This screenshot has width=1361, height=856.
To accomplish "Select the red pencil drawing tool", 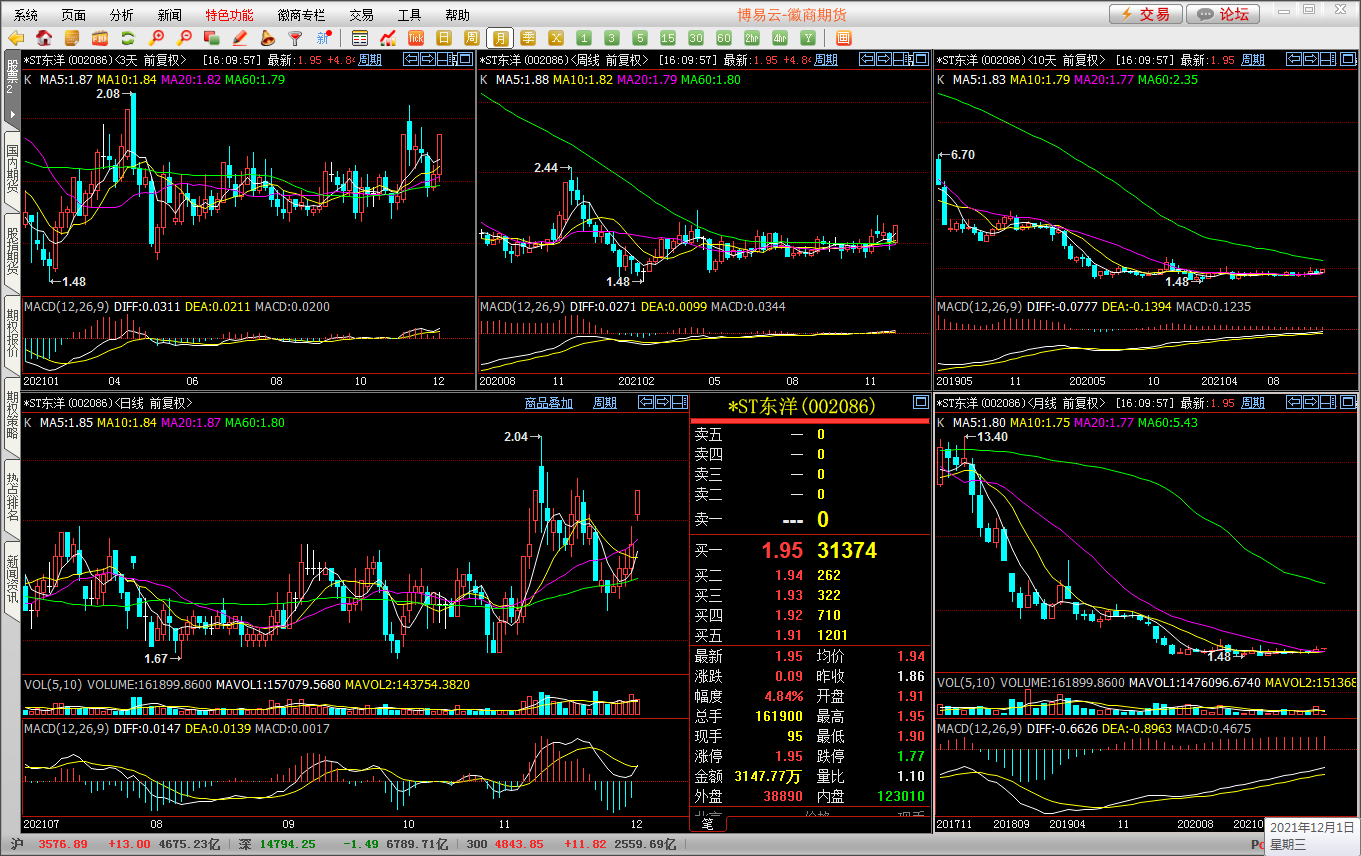I will [240, 38].
